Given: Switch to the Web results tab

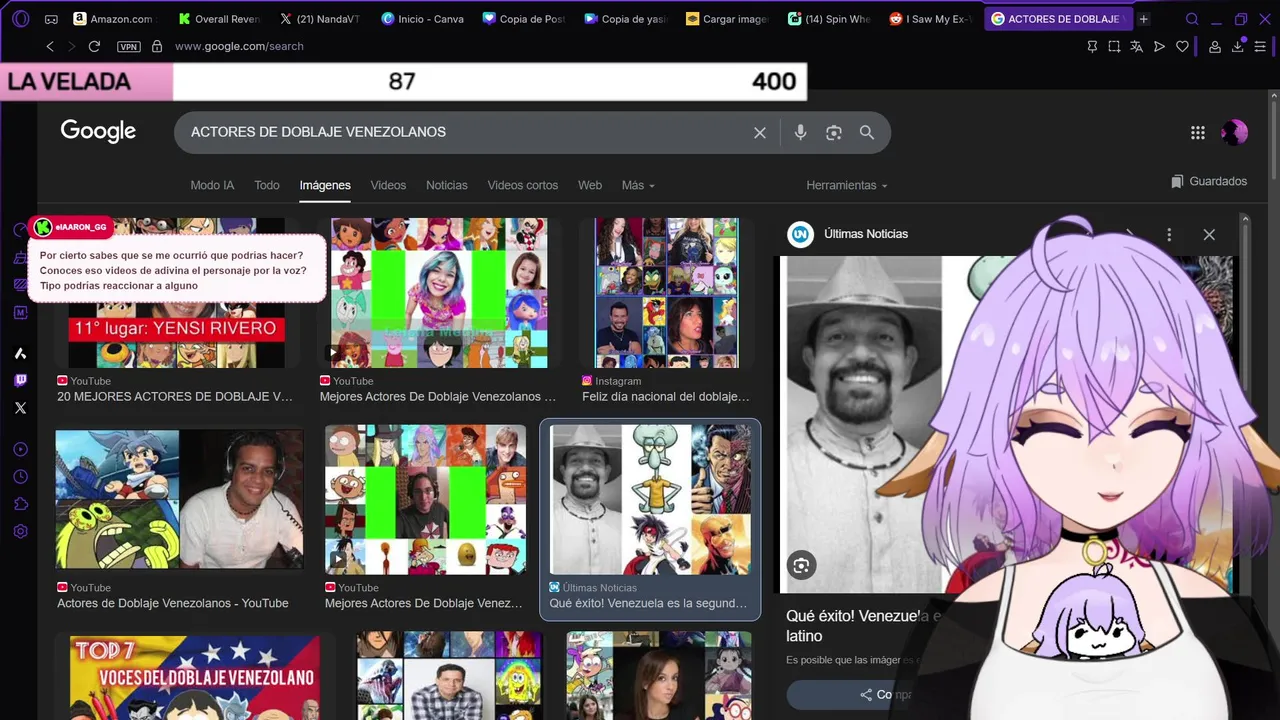Looking at the screenshot, I should pyautogui.click(x=590, y=185).
